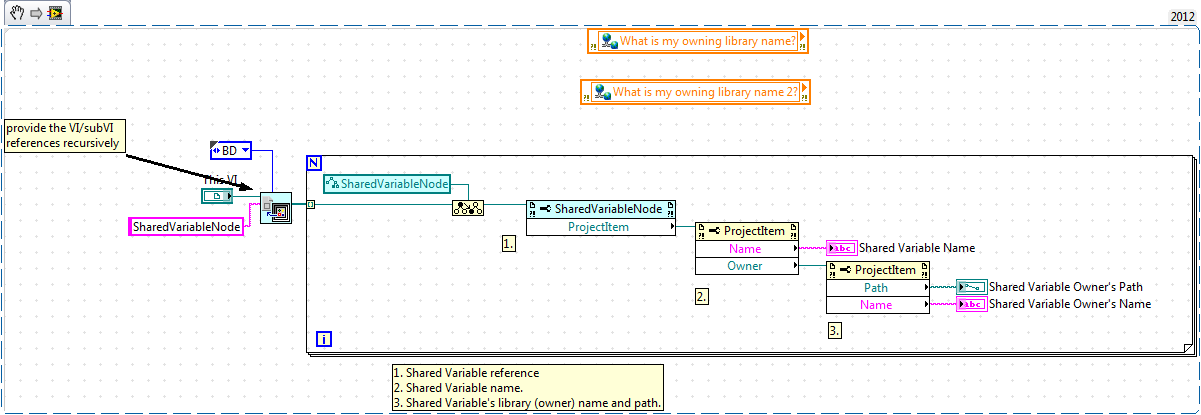The image size is (1201, 415).
Task: Click the For Loop count terminal N
Action: (x=314, y=162)
